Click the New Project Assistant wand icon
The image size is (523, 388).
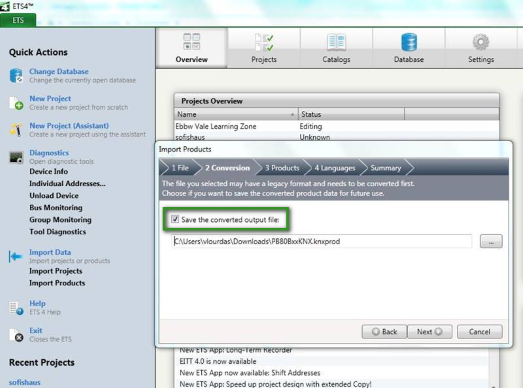tap(16, 130)
